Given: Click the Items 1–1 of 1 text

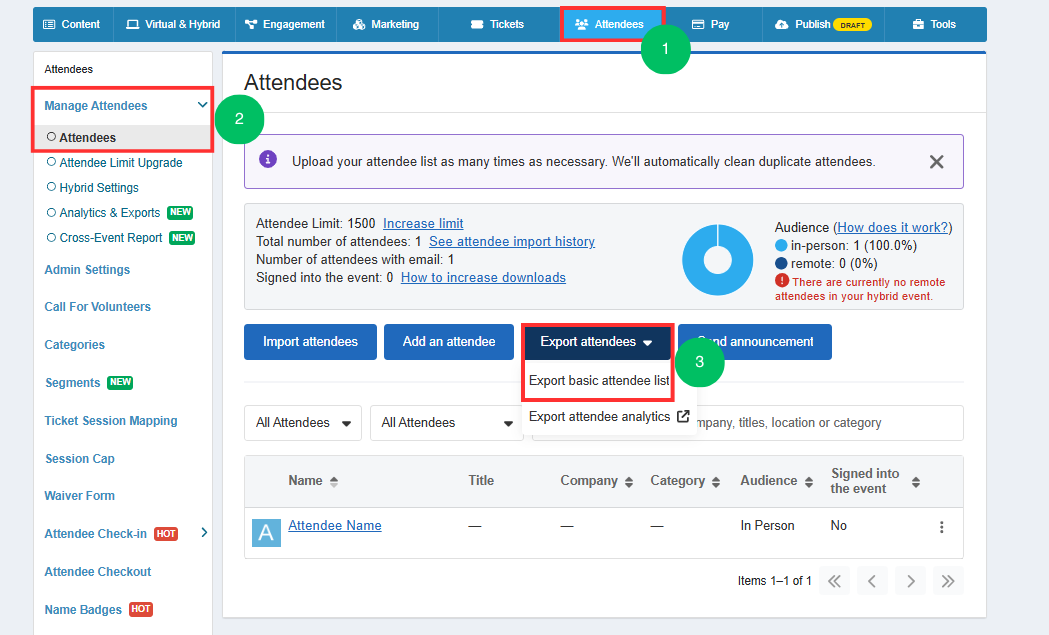Looking at the screenshot, I should tap(775, 581).
